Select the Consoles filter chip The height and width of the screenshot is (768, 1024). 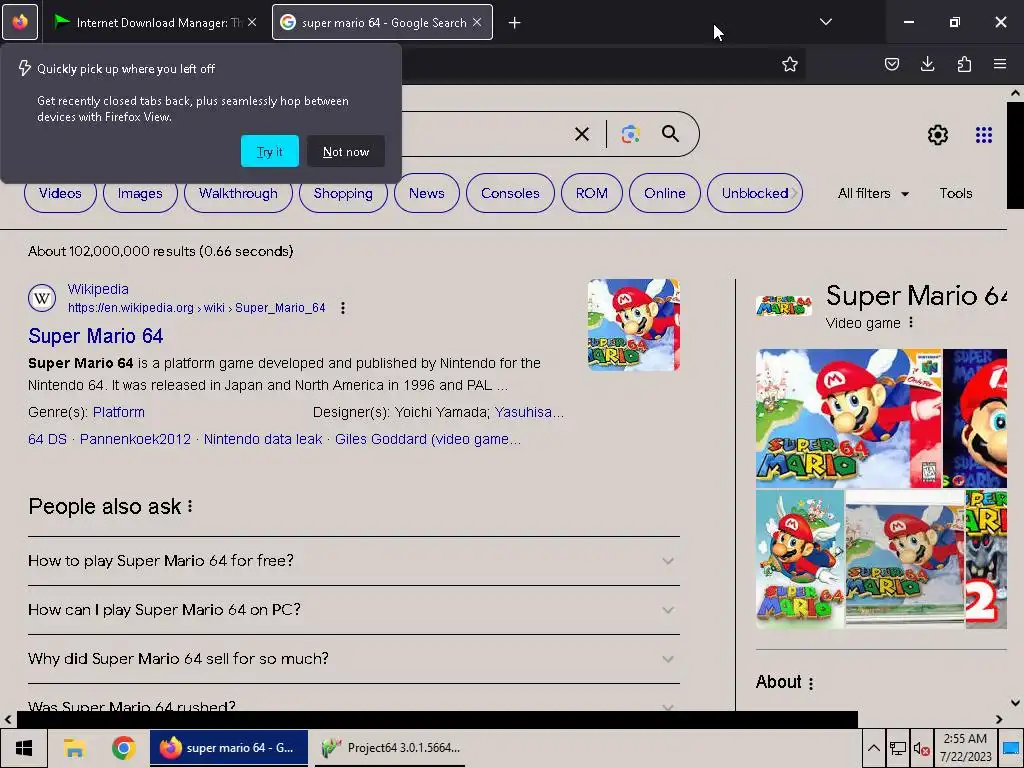(x=510, y=193)
